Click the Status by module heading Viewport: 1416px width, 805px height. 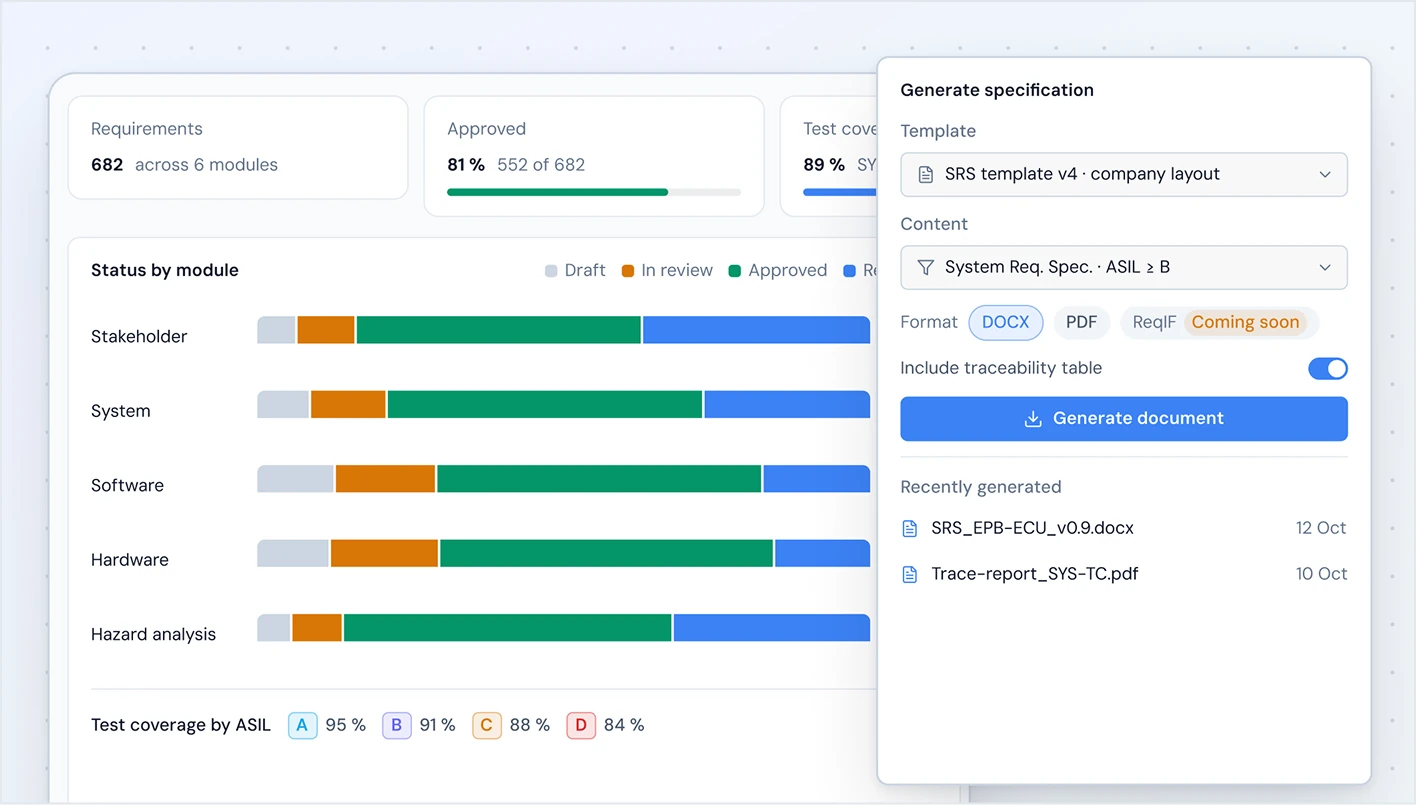(165, 270)
